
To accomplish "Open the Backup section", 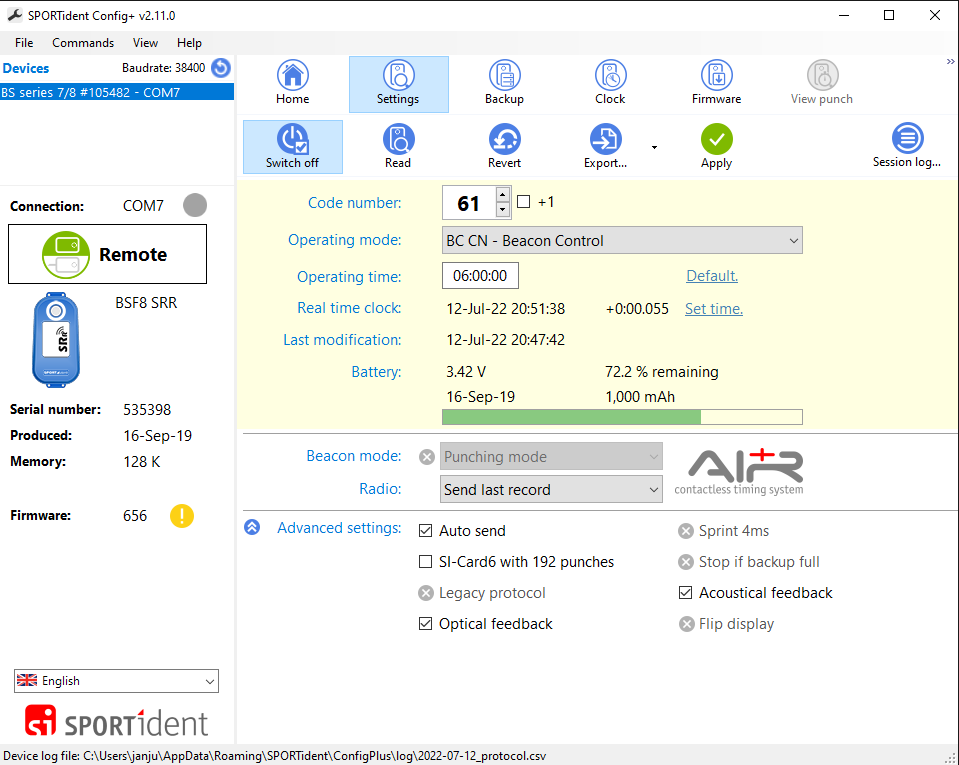I will (x=504, y=82).
